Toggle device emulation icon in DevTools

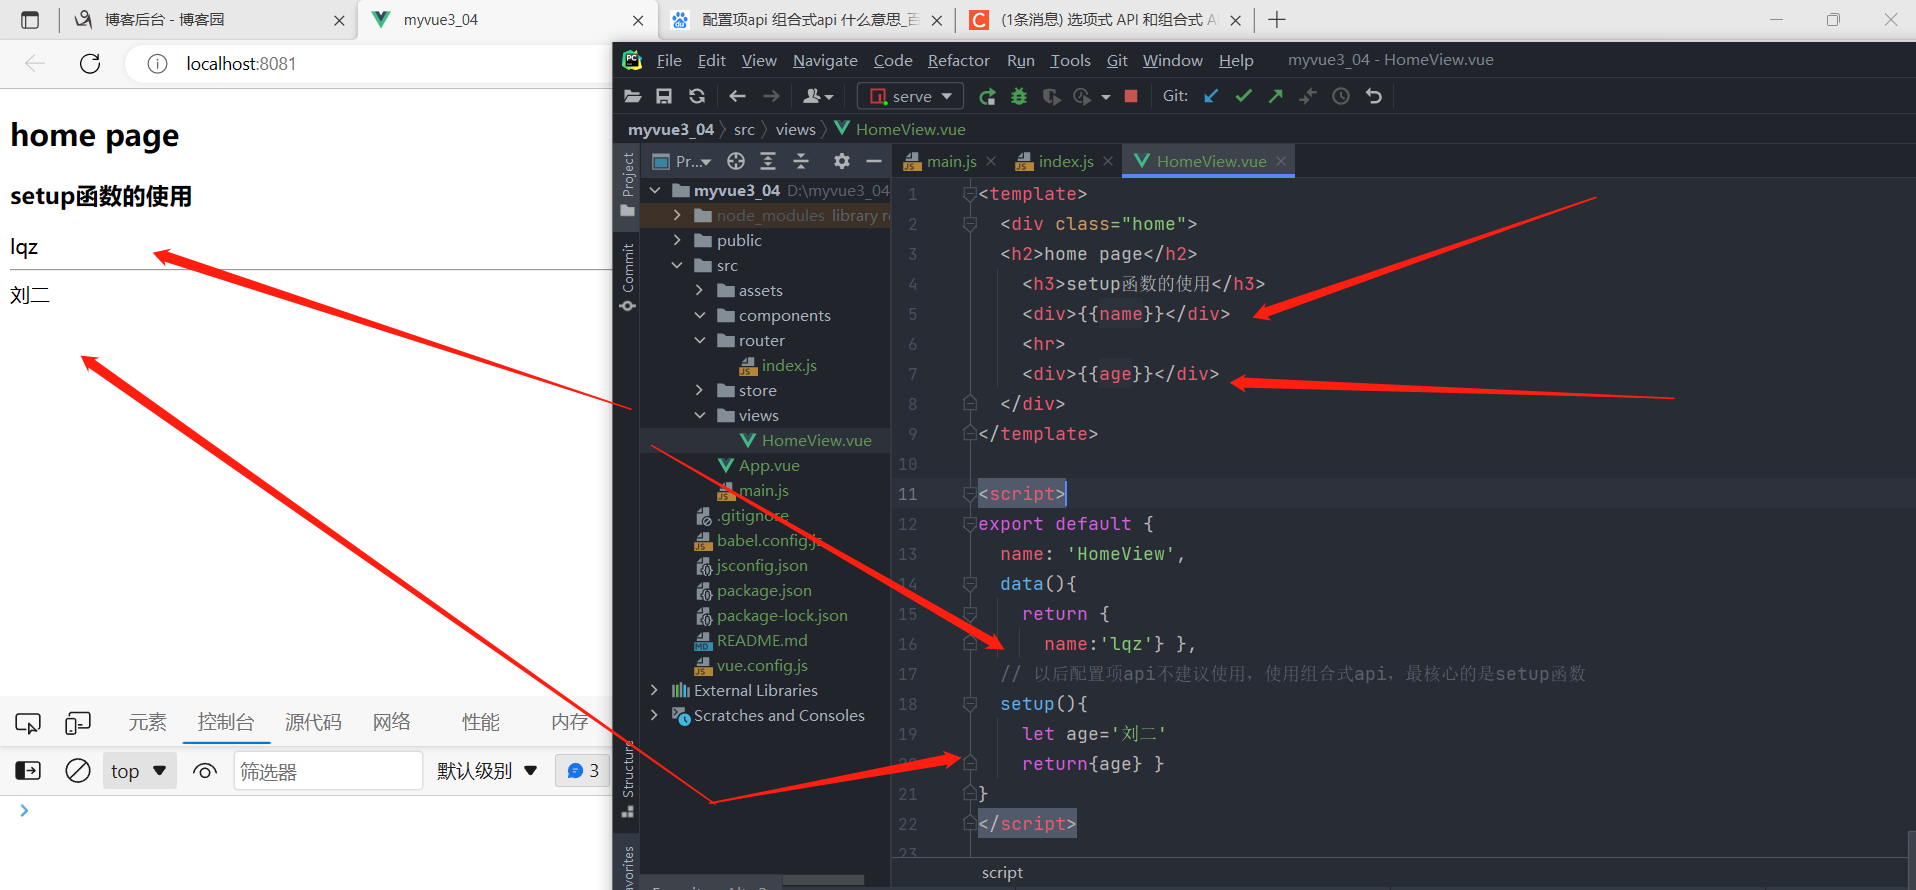click(x=78, y=723)
